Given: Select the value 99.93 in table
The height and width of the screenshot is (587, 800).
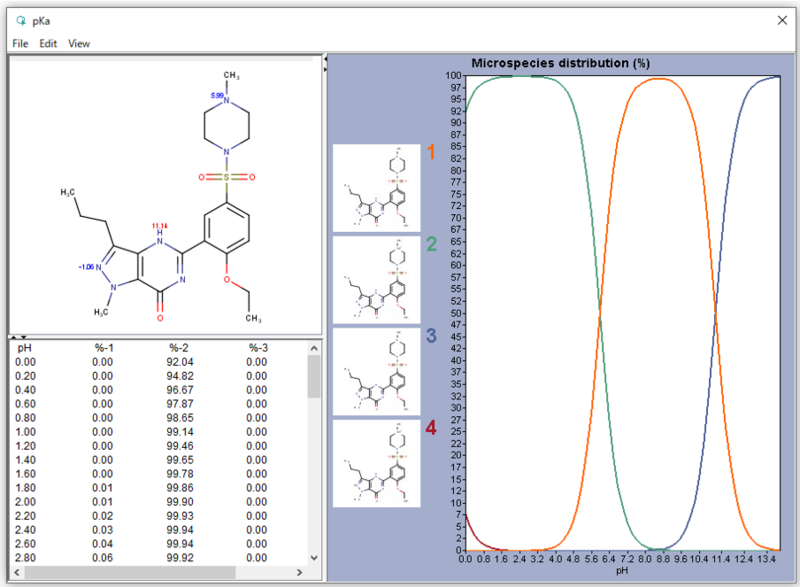Looking at the screenshot, I should [x=180, y=516].
